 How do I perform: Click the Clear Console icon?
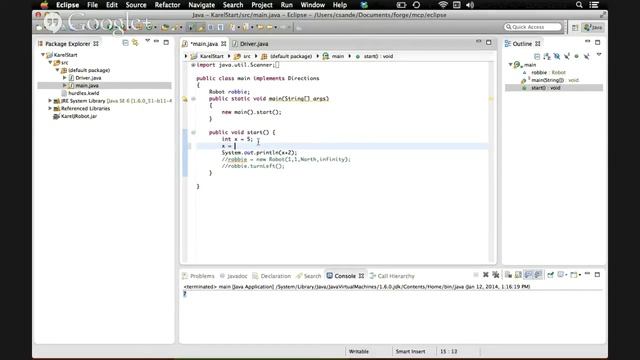click(508, 275)
